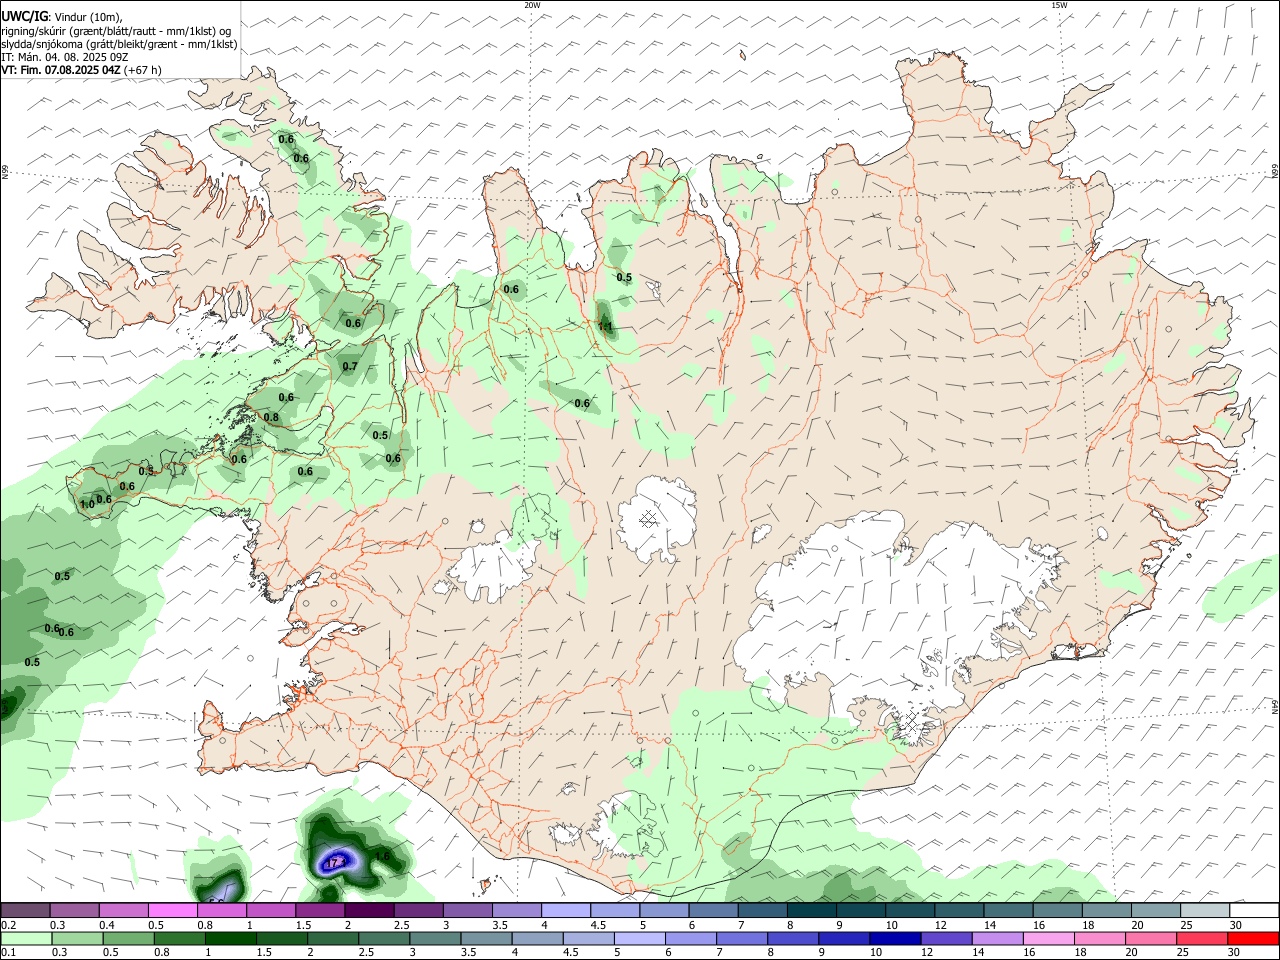Click the '20W' longitude label at top
Screen dimensions: 1280x960
click(x=532, y=5)
